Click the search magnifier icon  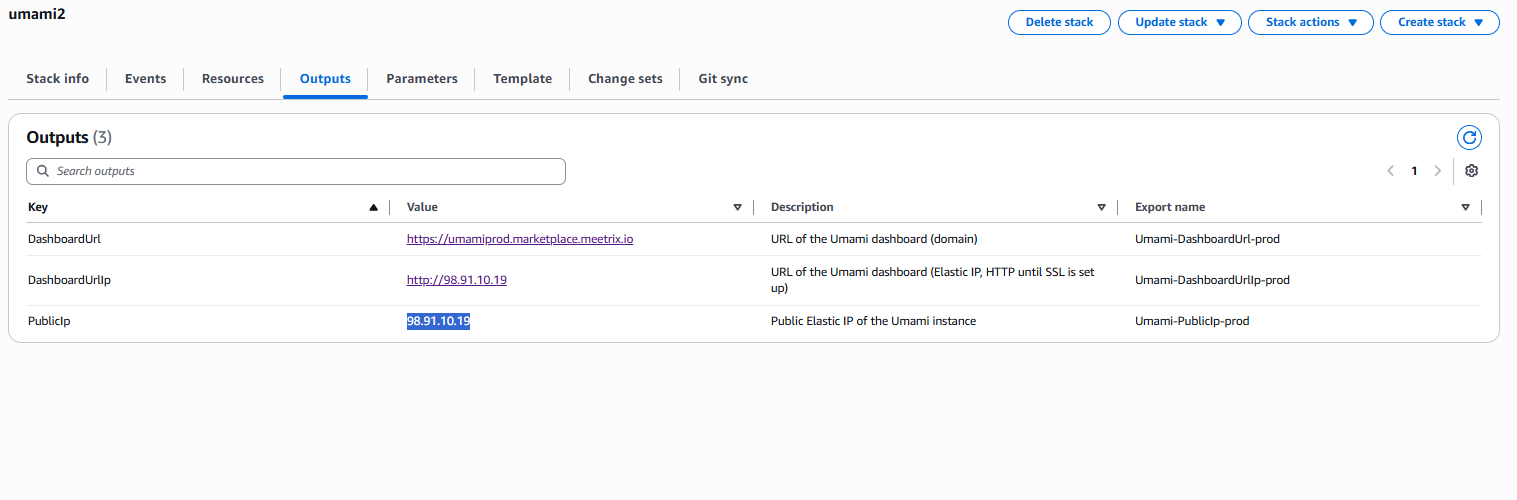tap(43, 171)
